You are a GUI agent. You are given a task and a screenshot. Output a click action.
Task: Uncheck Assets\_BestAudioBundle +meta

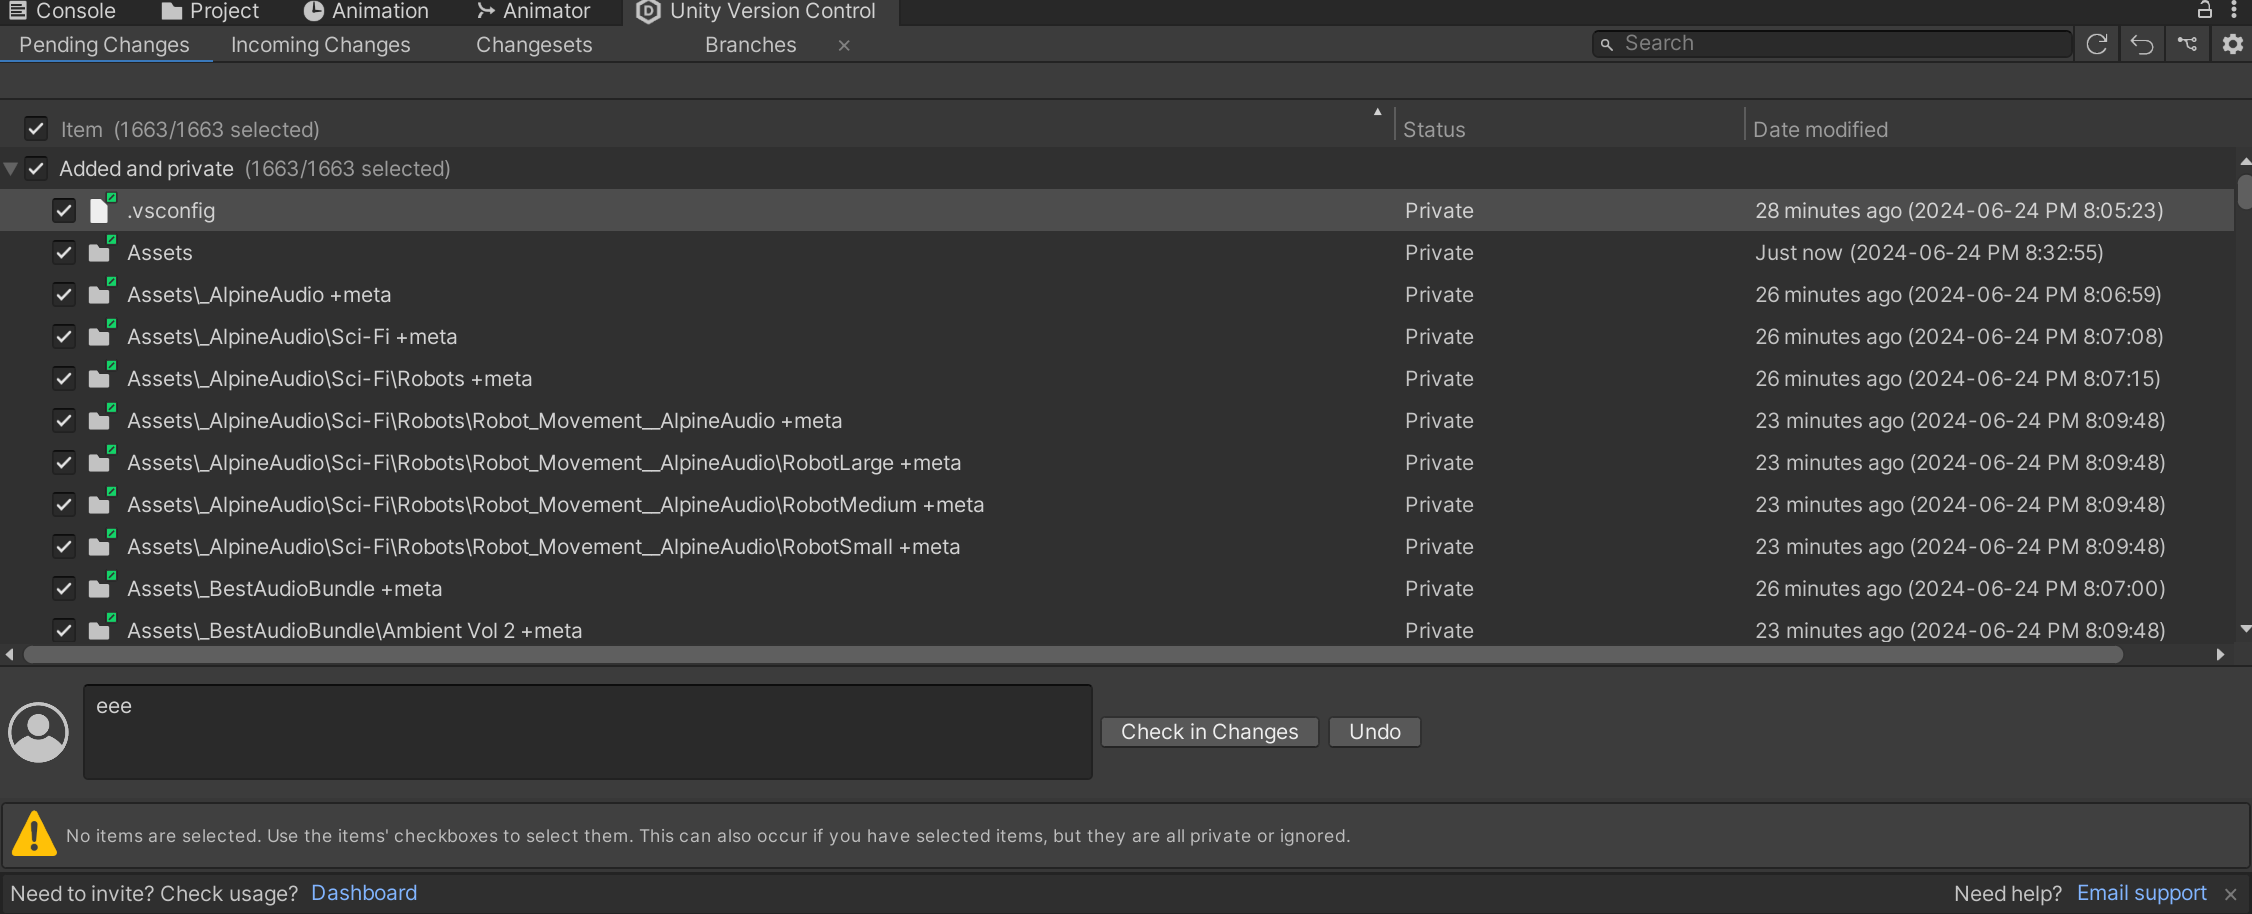coord(63,588)
